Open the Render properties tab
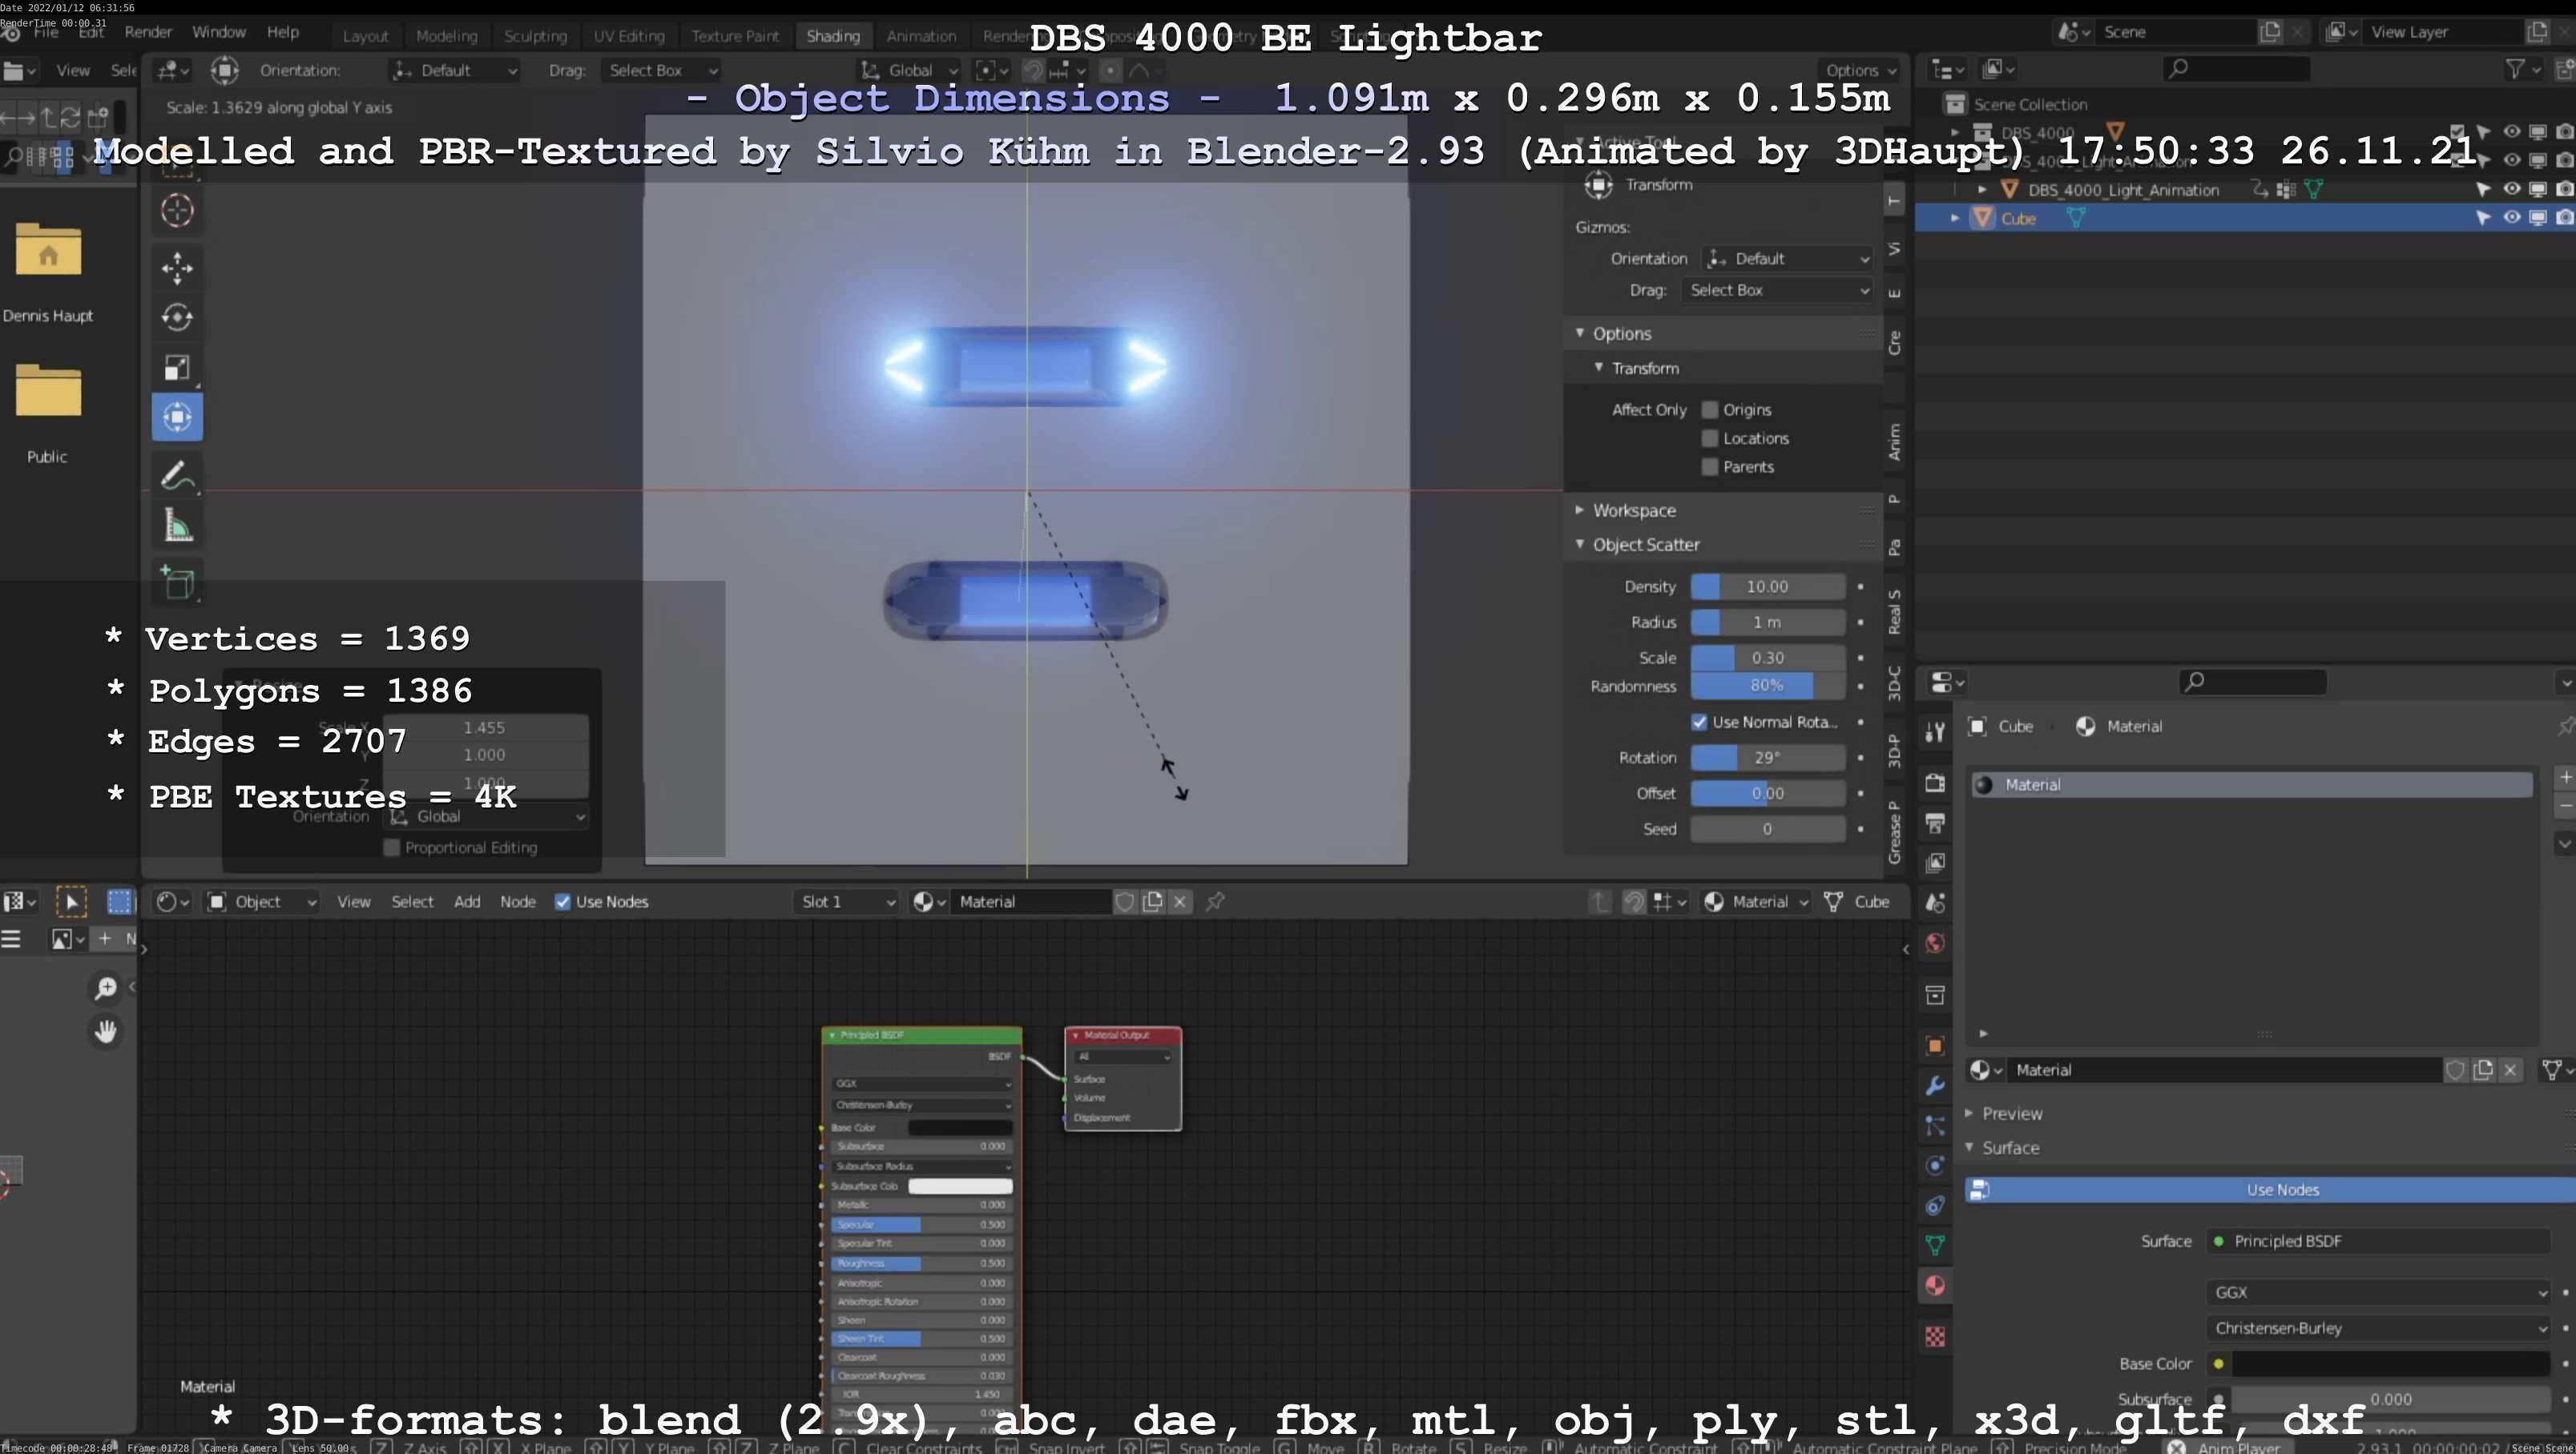Viewport: 2576px width, 1454px height. (1935, 782)
